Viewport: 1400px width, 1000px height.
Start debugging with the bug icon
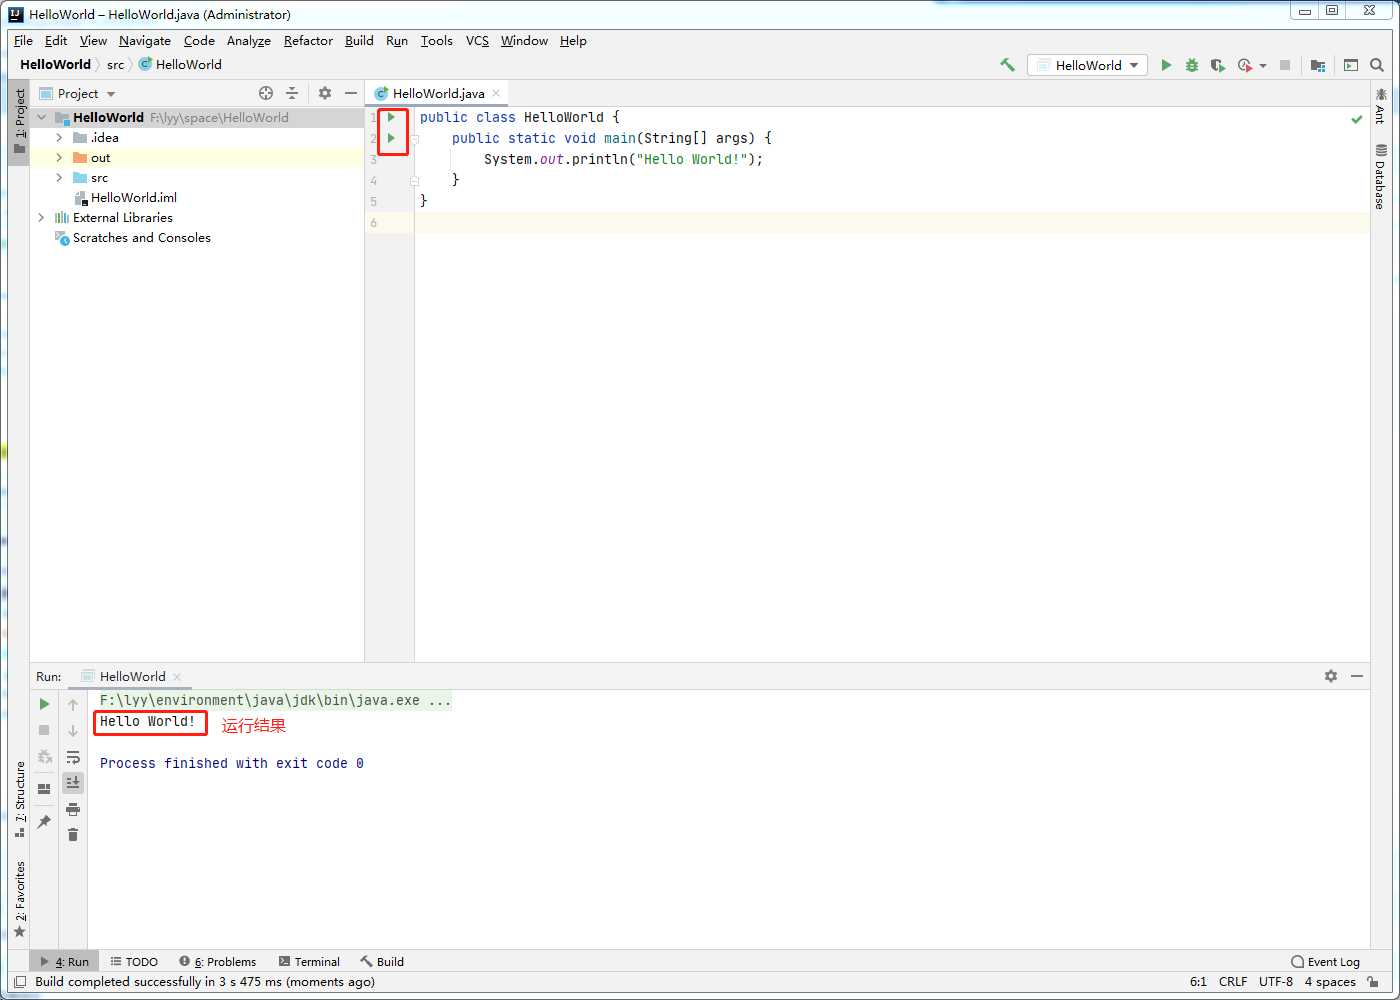pos(1192,65)
